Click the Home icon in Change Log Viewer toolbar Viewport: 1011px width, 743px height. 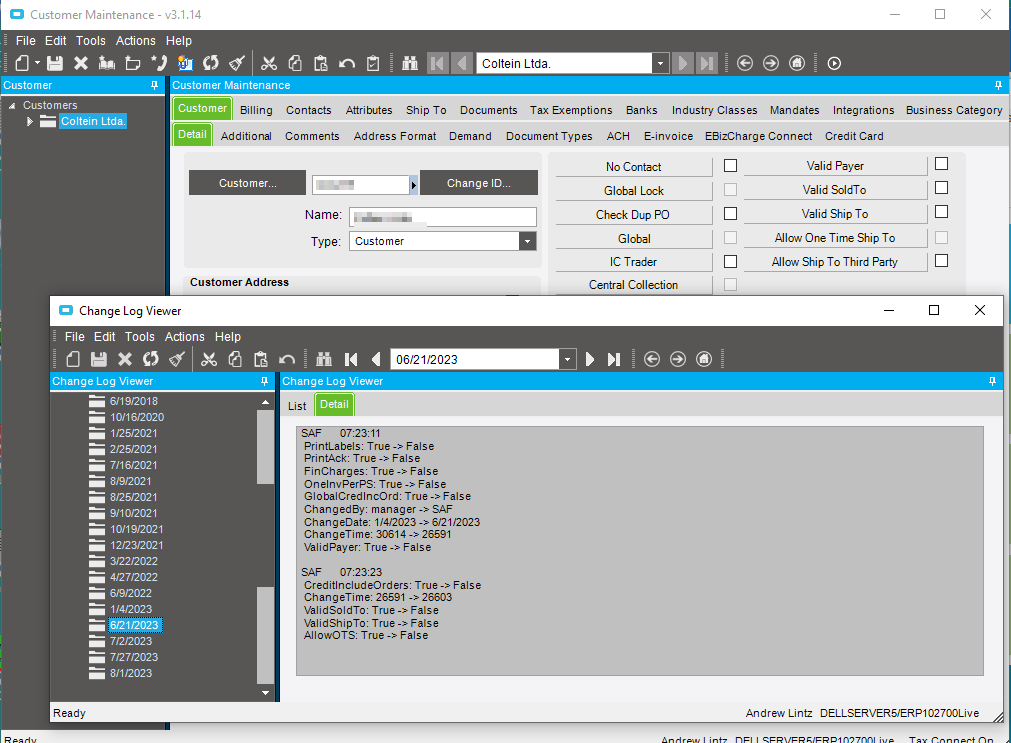[x=704, y=359]
